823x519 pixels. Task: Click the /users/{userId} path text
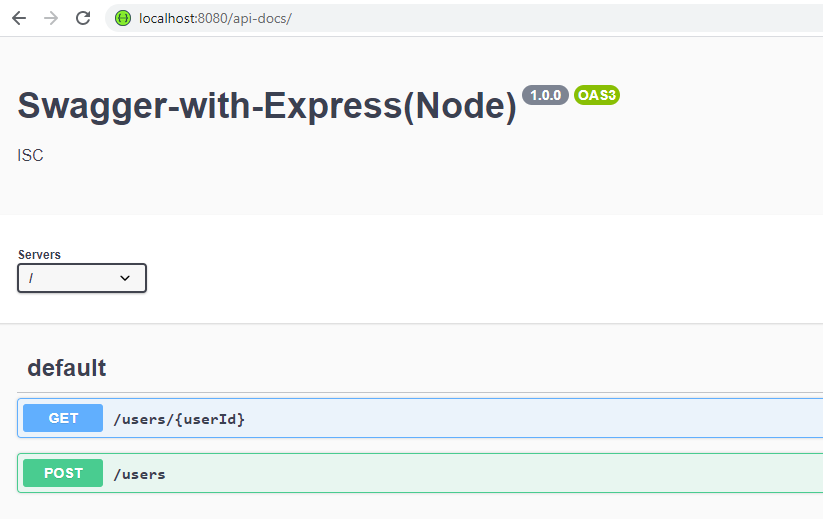180,419
